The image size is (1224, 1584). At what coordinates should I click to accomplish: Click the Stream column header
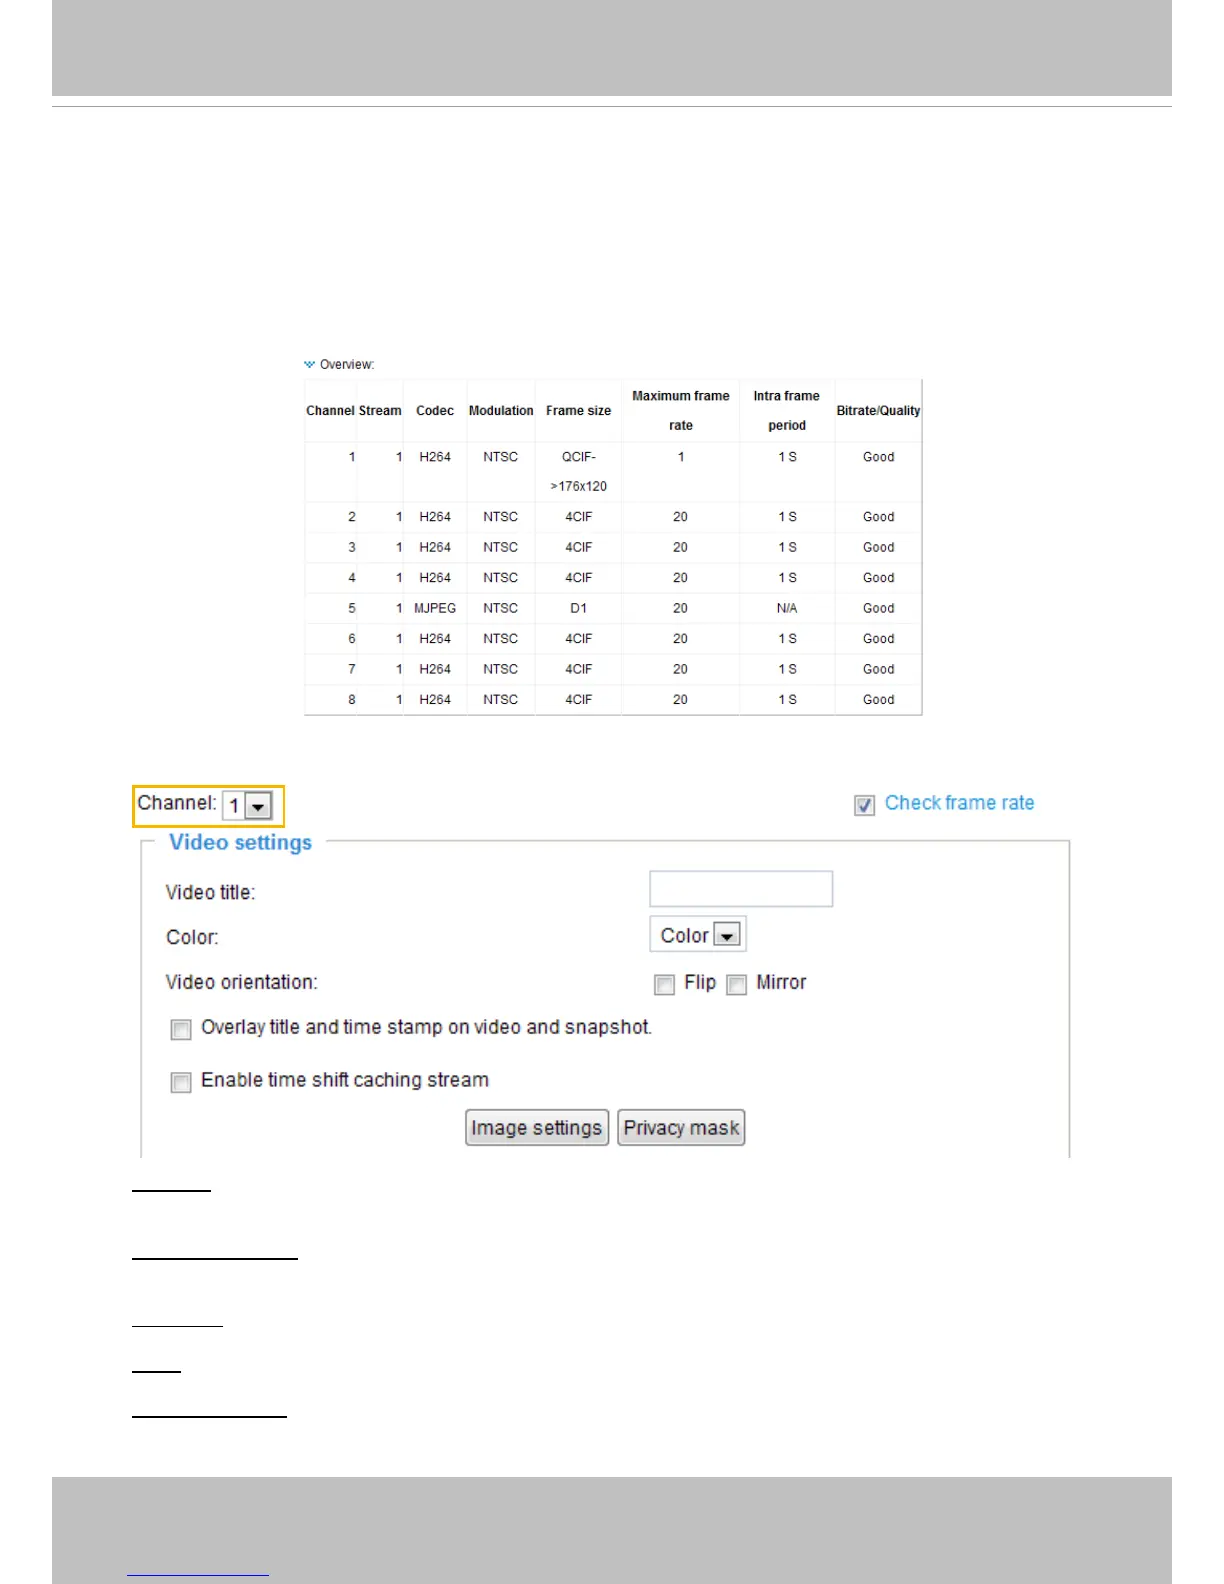[x=380, y=411]
